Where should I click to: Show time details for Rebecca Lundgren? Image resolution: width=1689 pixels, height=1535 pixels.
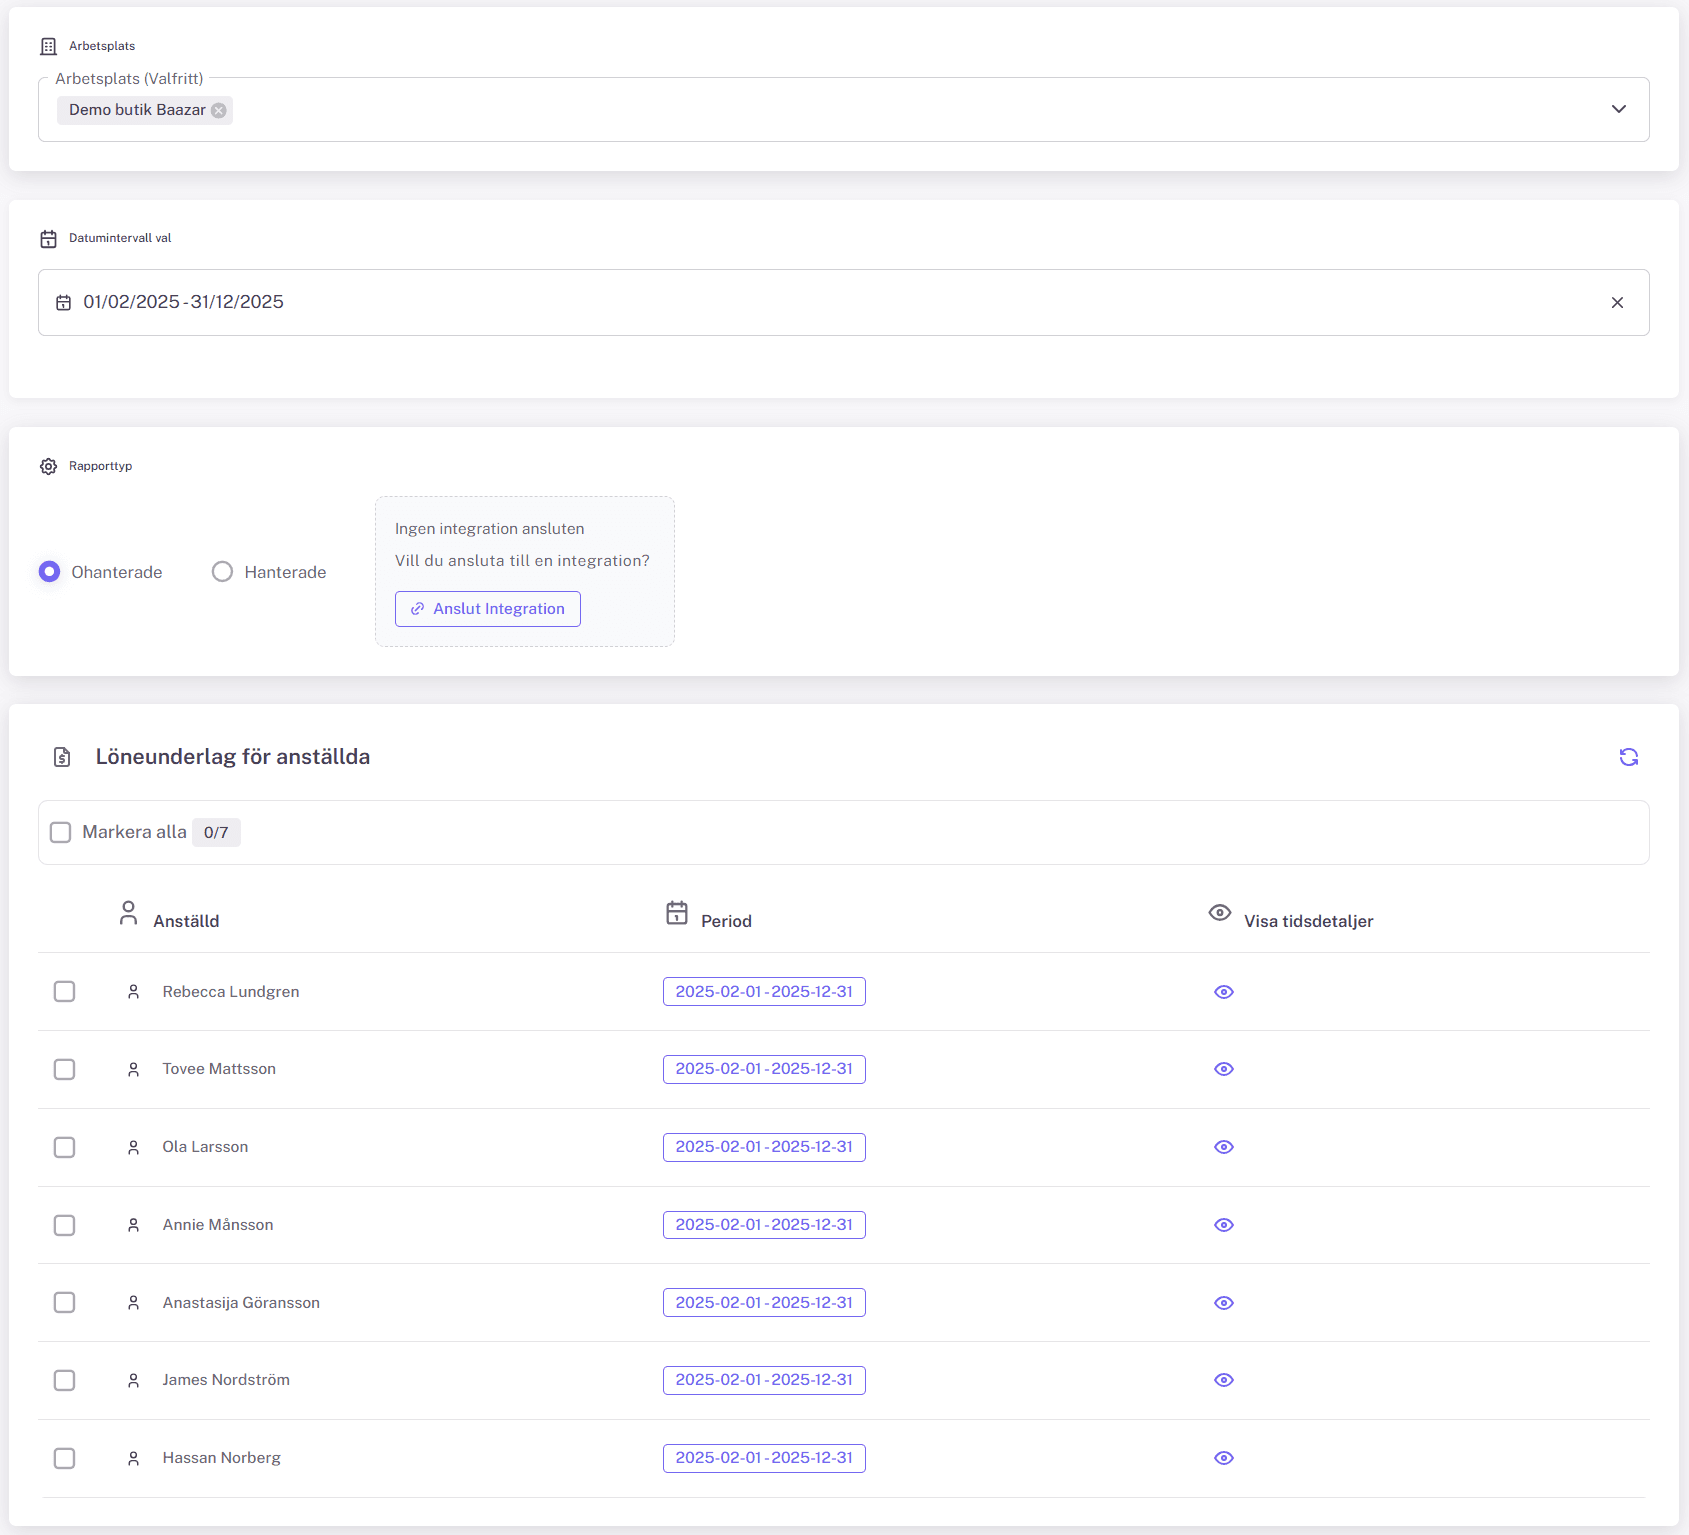pos(1223,992)
